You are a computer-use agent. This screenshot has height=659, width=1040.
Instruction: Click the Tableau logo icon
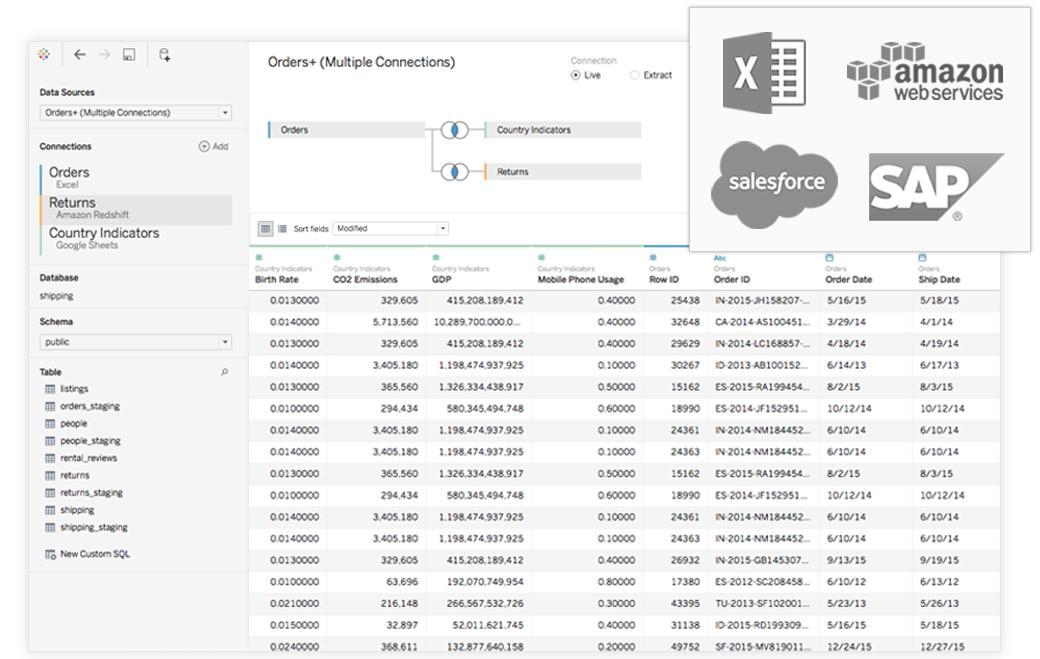click(44, 54)
